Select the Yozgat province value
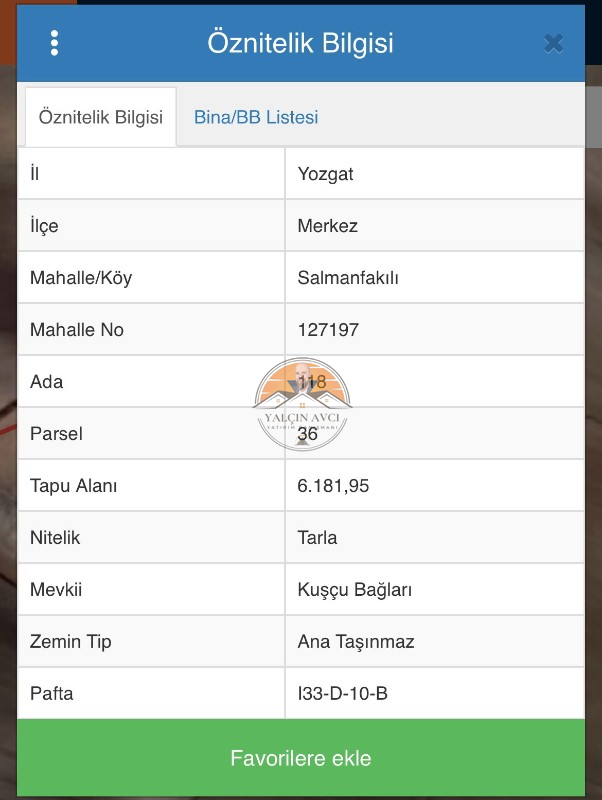Viewport: 602px width, 800px height. [x=325, y=174]
